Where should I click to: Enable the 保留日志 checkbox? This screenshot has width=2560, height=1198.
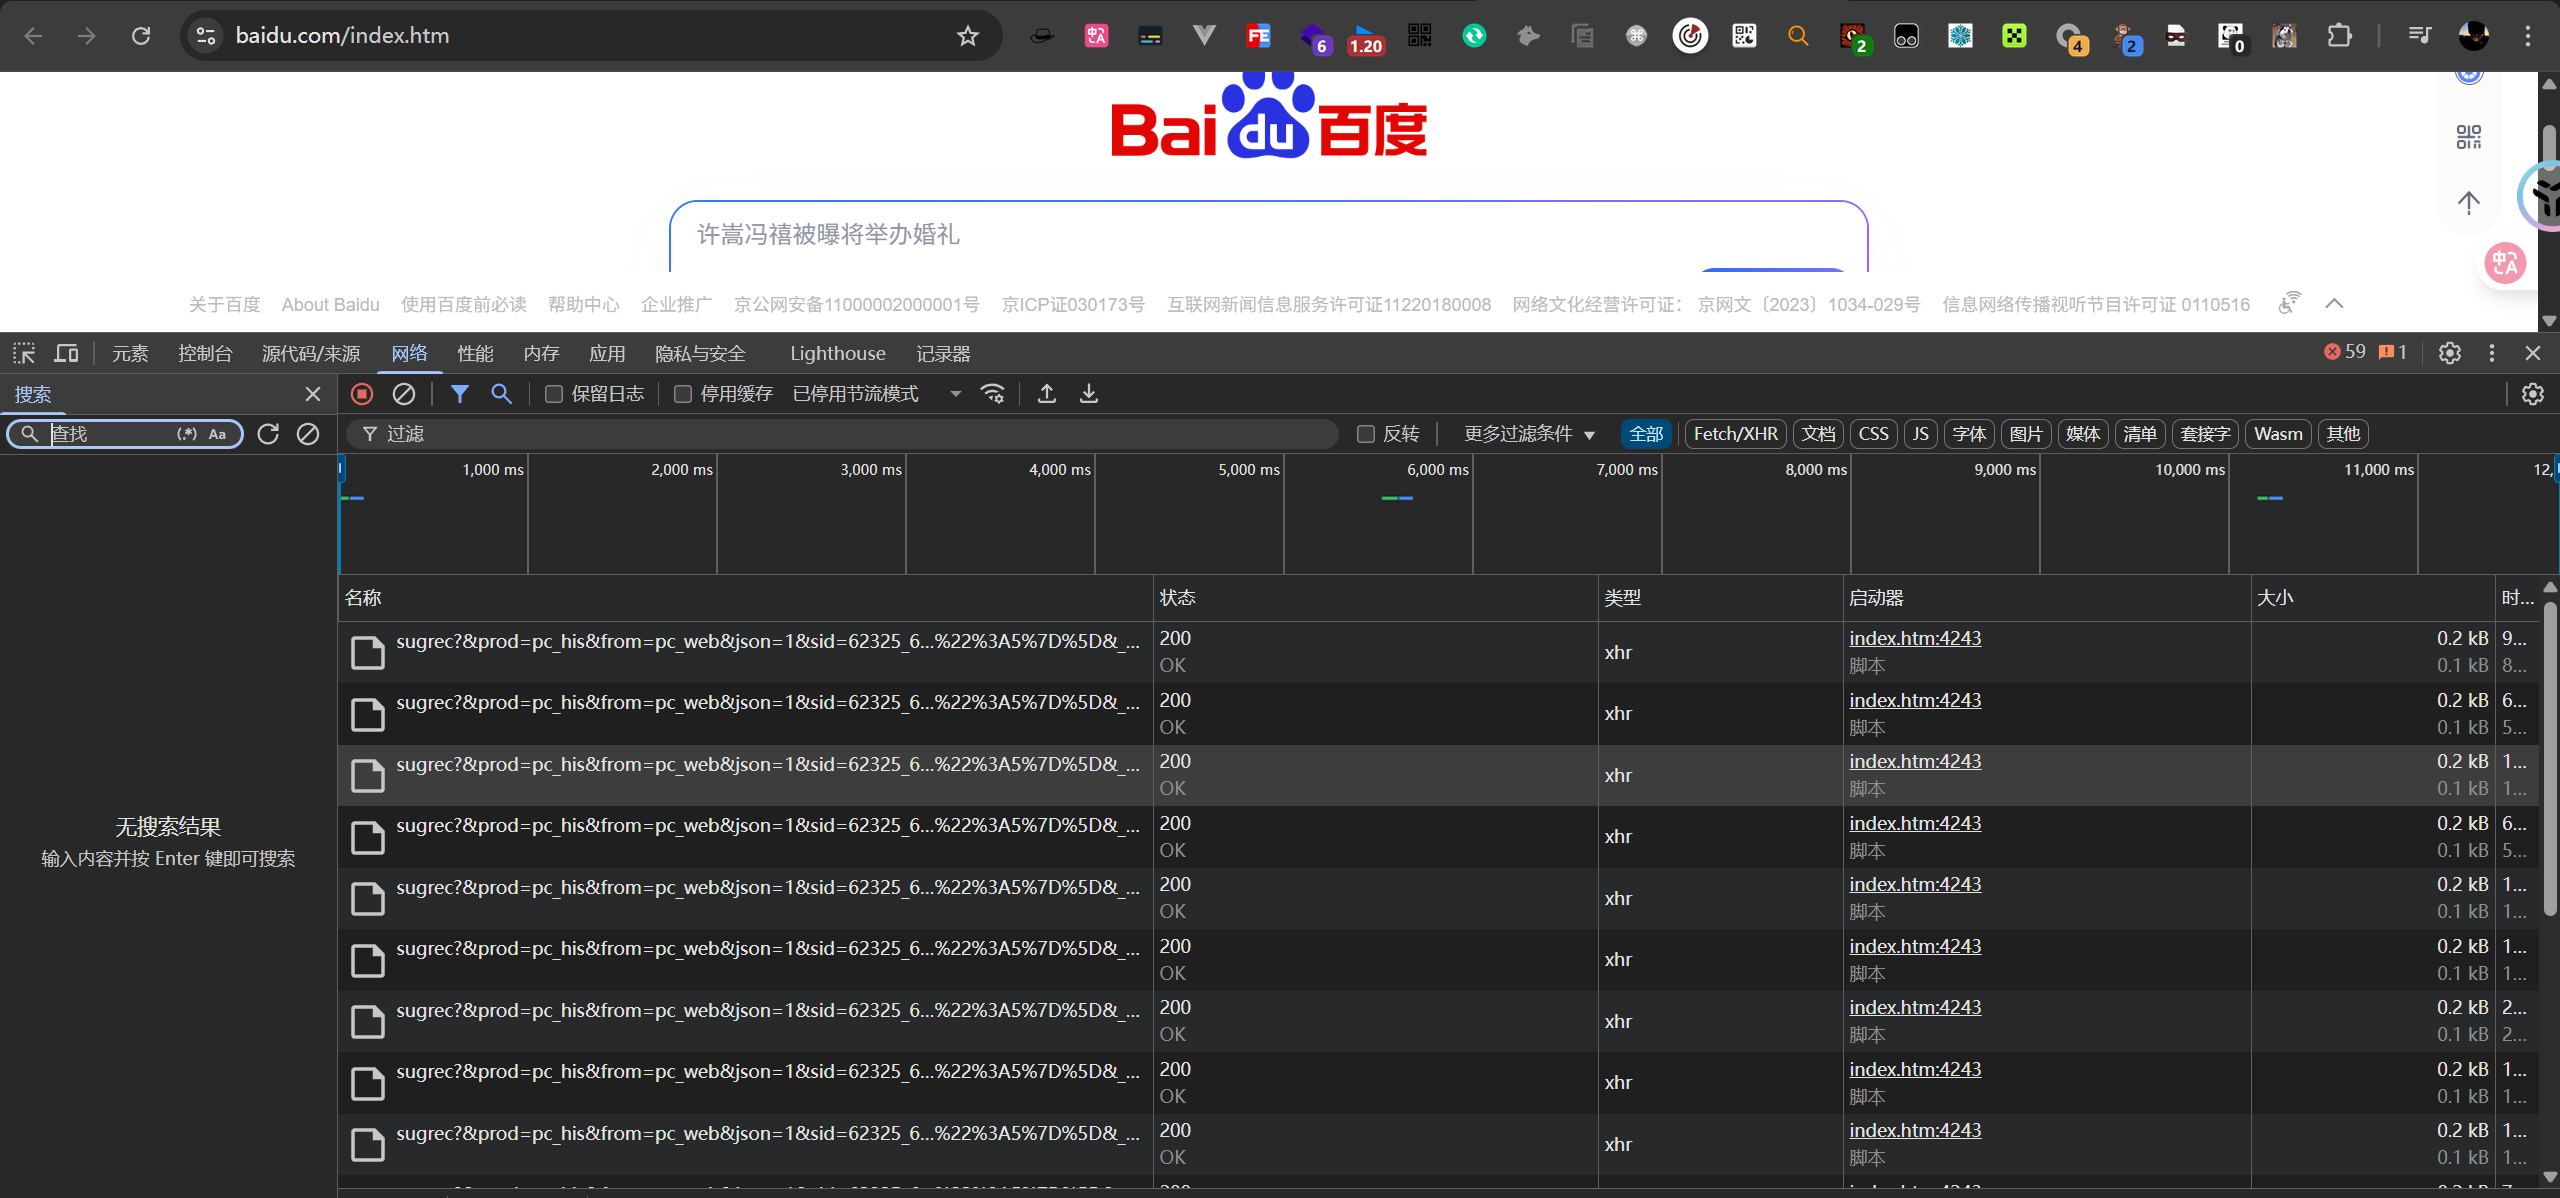[x=554, y=394]
